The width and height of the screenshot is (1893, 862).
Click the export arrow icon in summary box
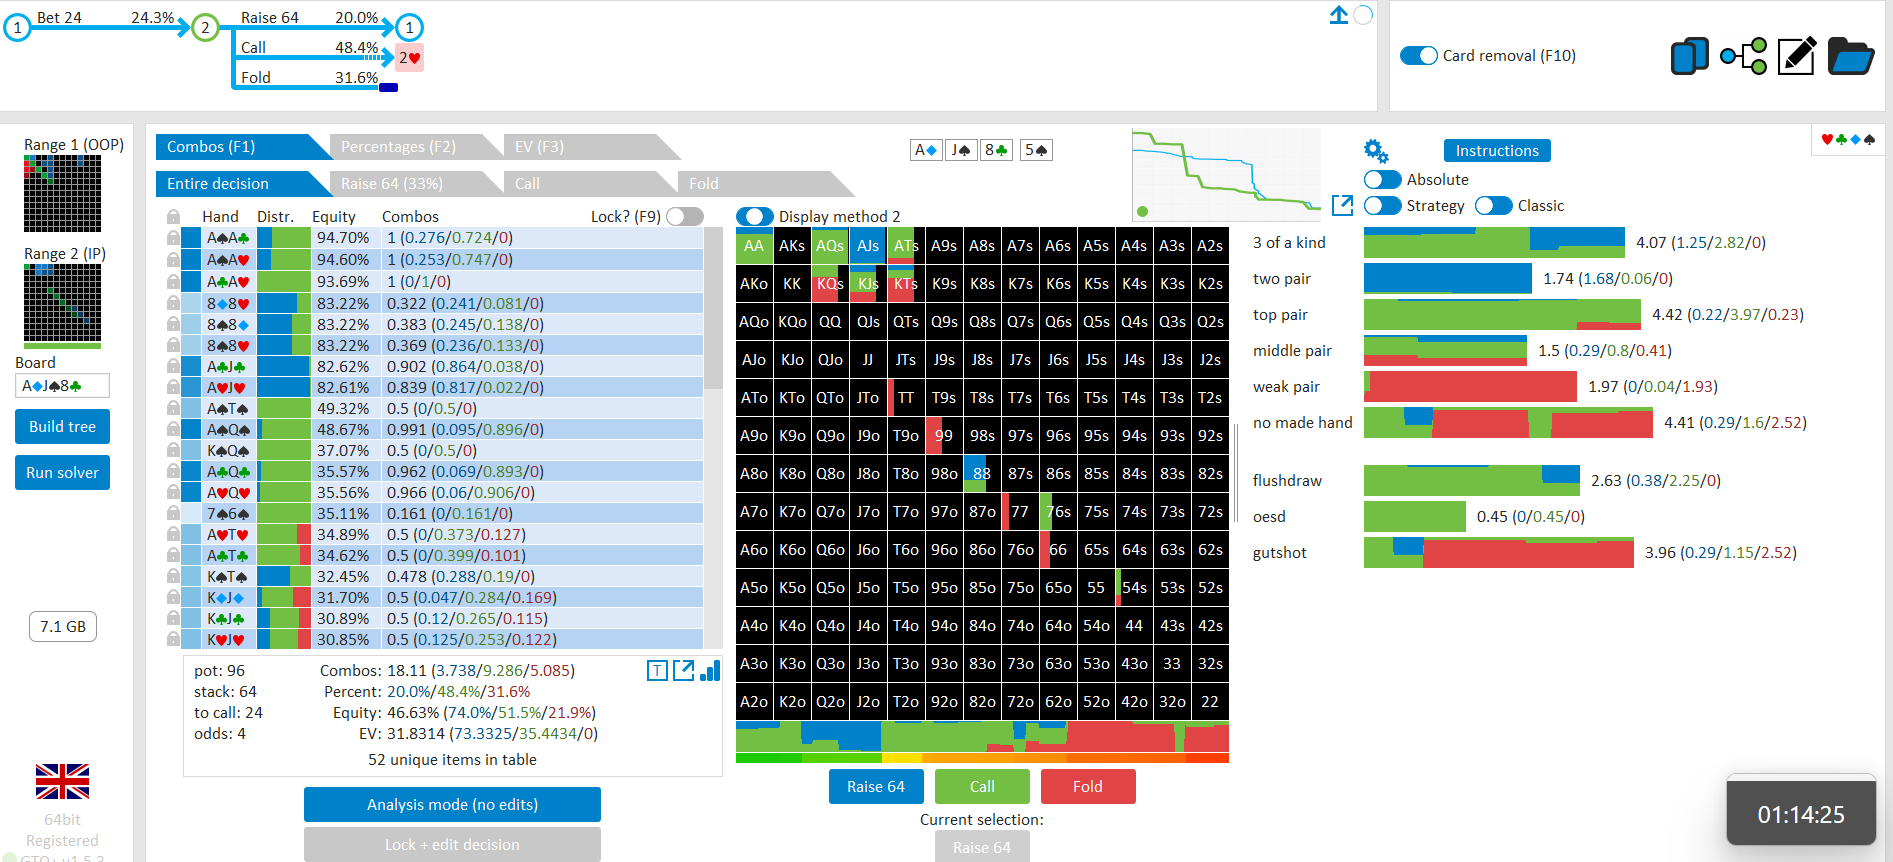[x=684, y=671]
